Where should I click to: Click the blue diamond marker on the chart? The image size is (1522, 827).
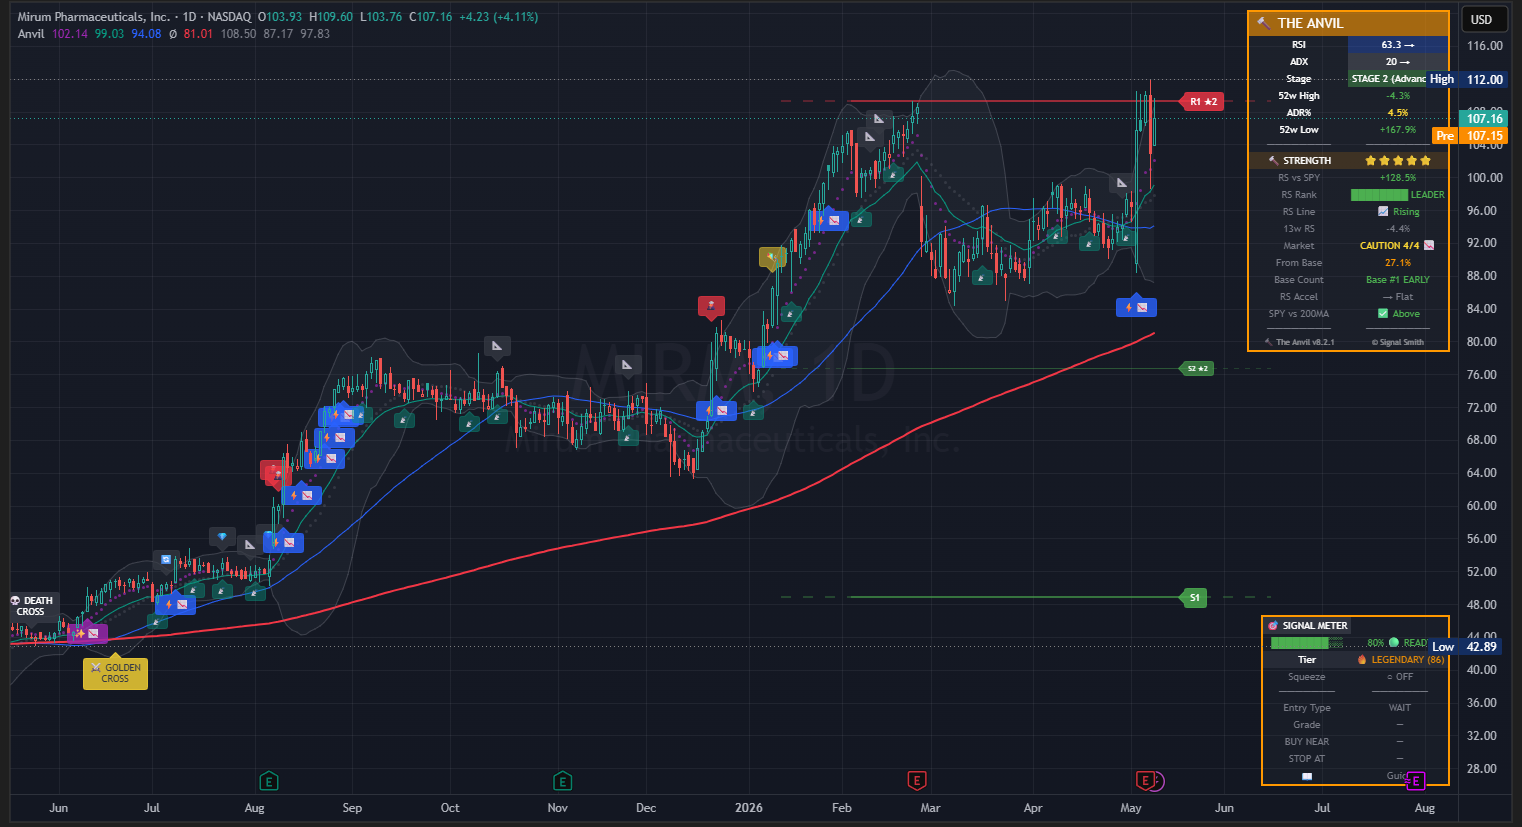(x=222, y=537)
